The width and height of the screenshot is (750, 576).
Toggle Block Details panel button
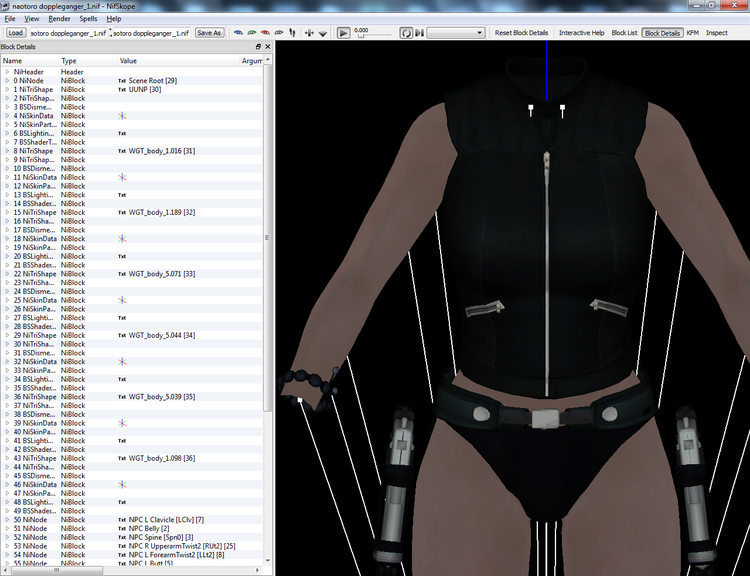pos(662,33)
